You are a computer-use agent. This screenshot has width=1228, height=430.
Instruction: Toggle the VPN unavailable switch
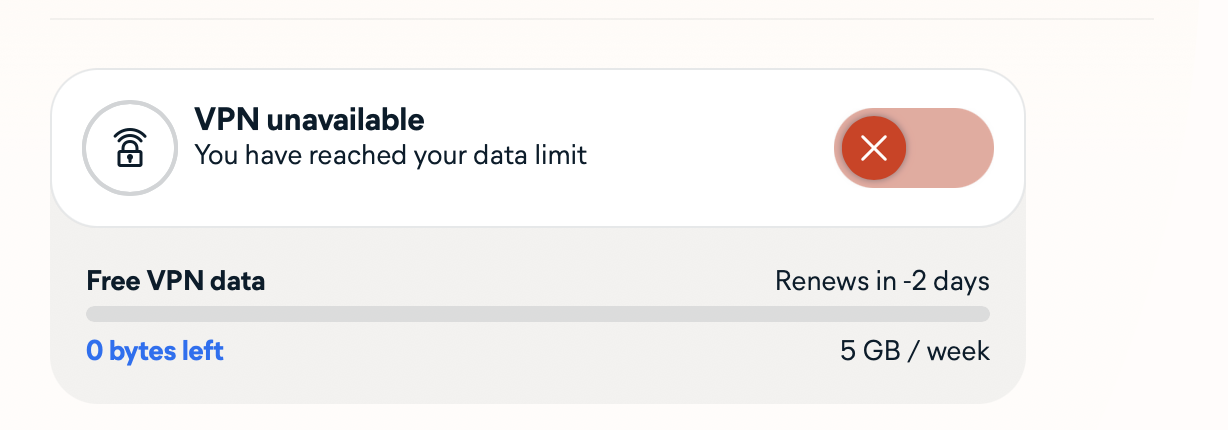tap(913, 149)
